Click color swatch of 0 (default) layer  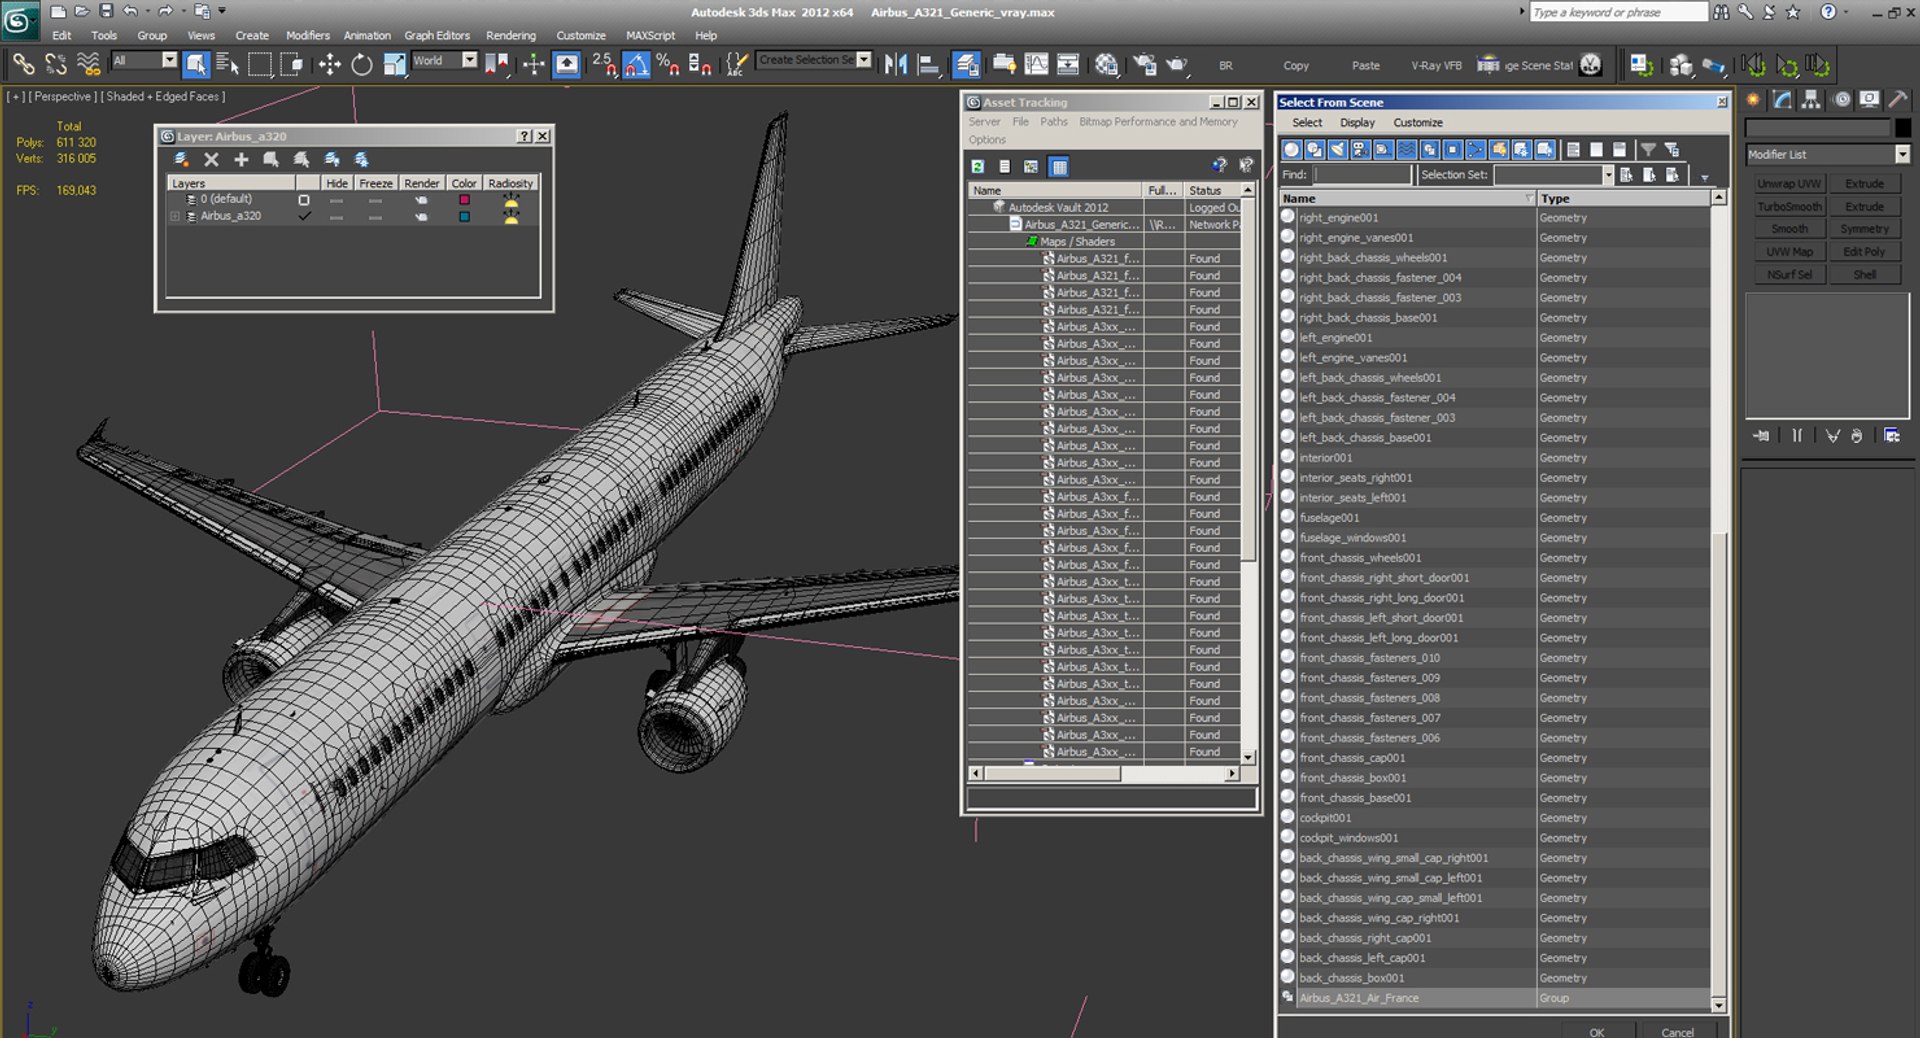tap(464, 200)
